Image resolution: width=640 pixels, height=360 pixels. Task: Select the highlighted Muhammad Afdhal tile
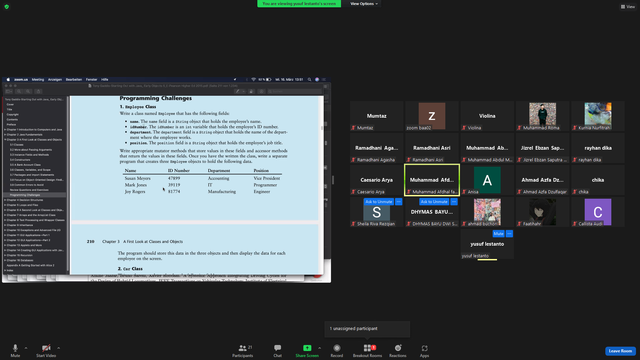(x=432, y=180)
